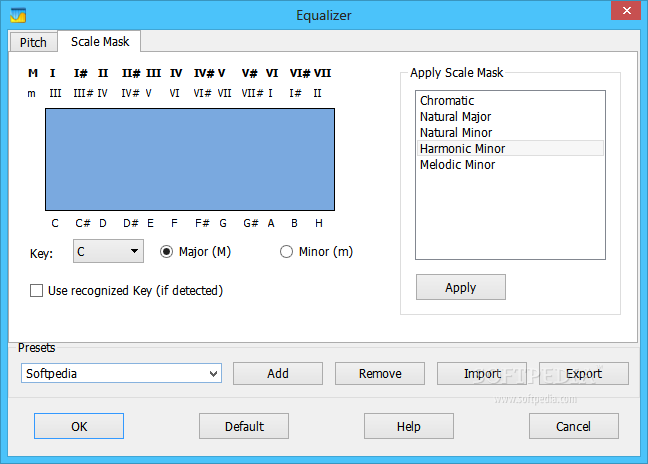Click the Equalizer app icon in title bar
The height and width of the screenshot is (464, 648).
18,15
